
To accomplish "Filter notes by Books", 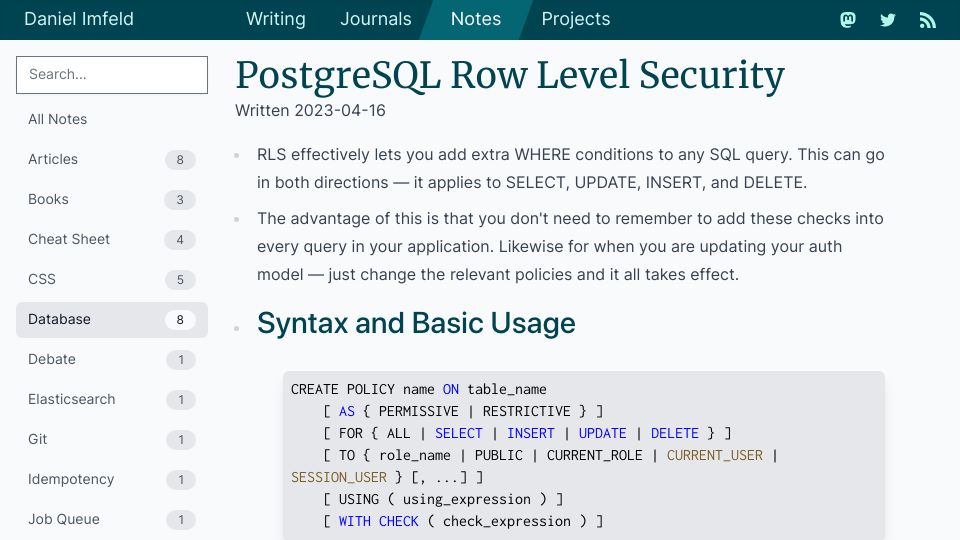I will coord(112,200).
